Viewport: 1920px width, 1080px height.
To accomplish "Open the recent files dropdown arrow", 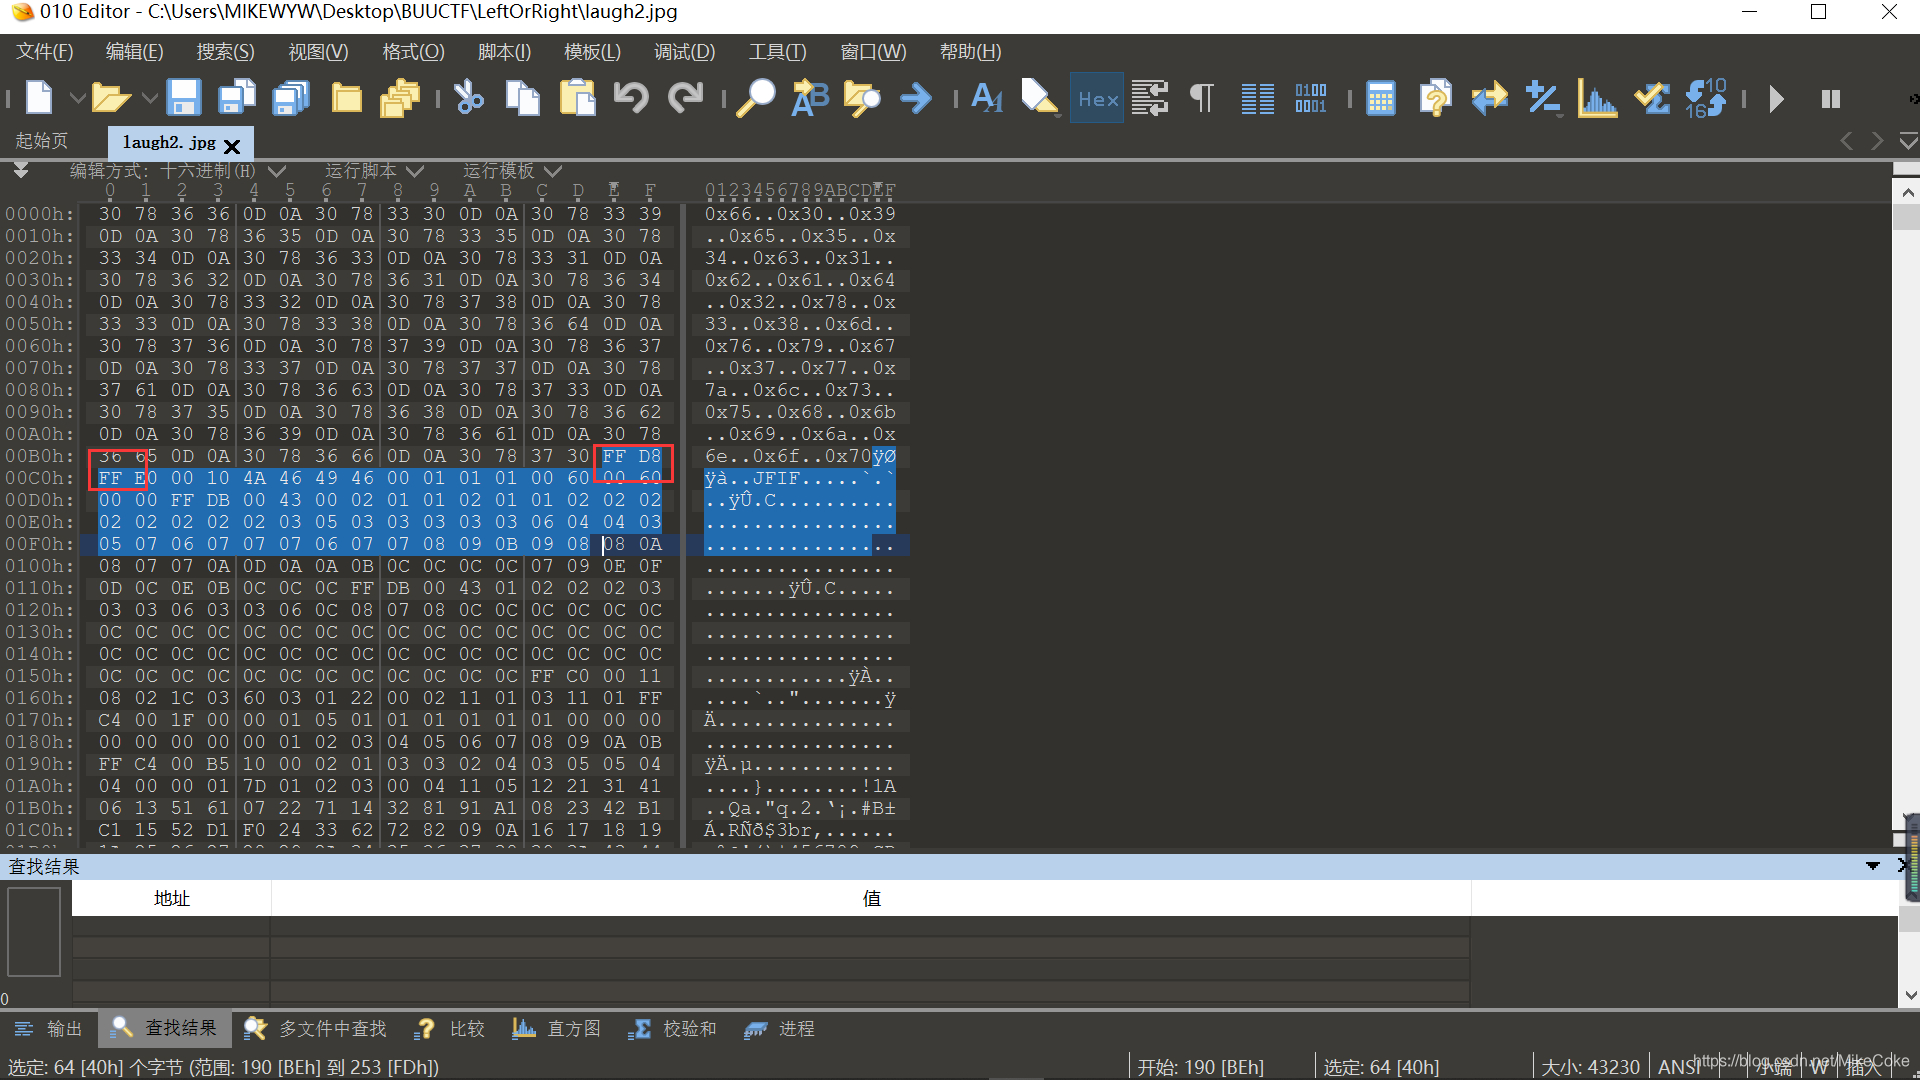I will pyautogui.click(x=149, y=98).
